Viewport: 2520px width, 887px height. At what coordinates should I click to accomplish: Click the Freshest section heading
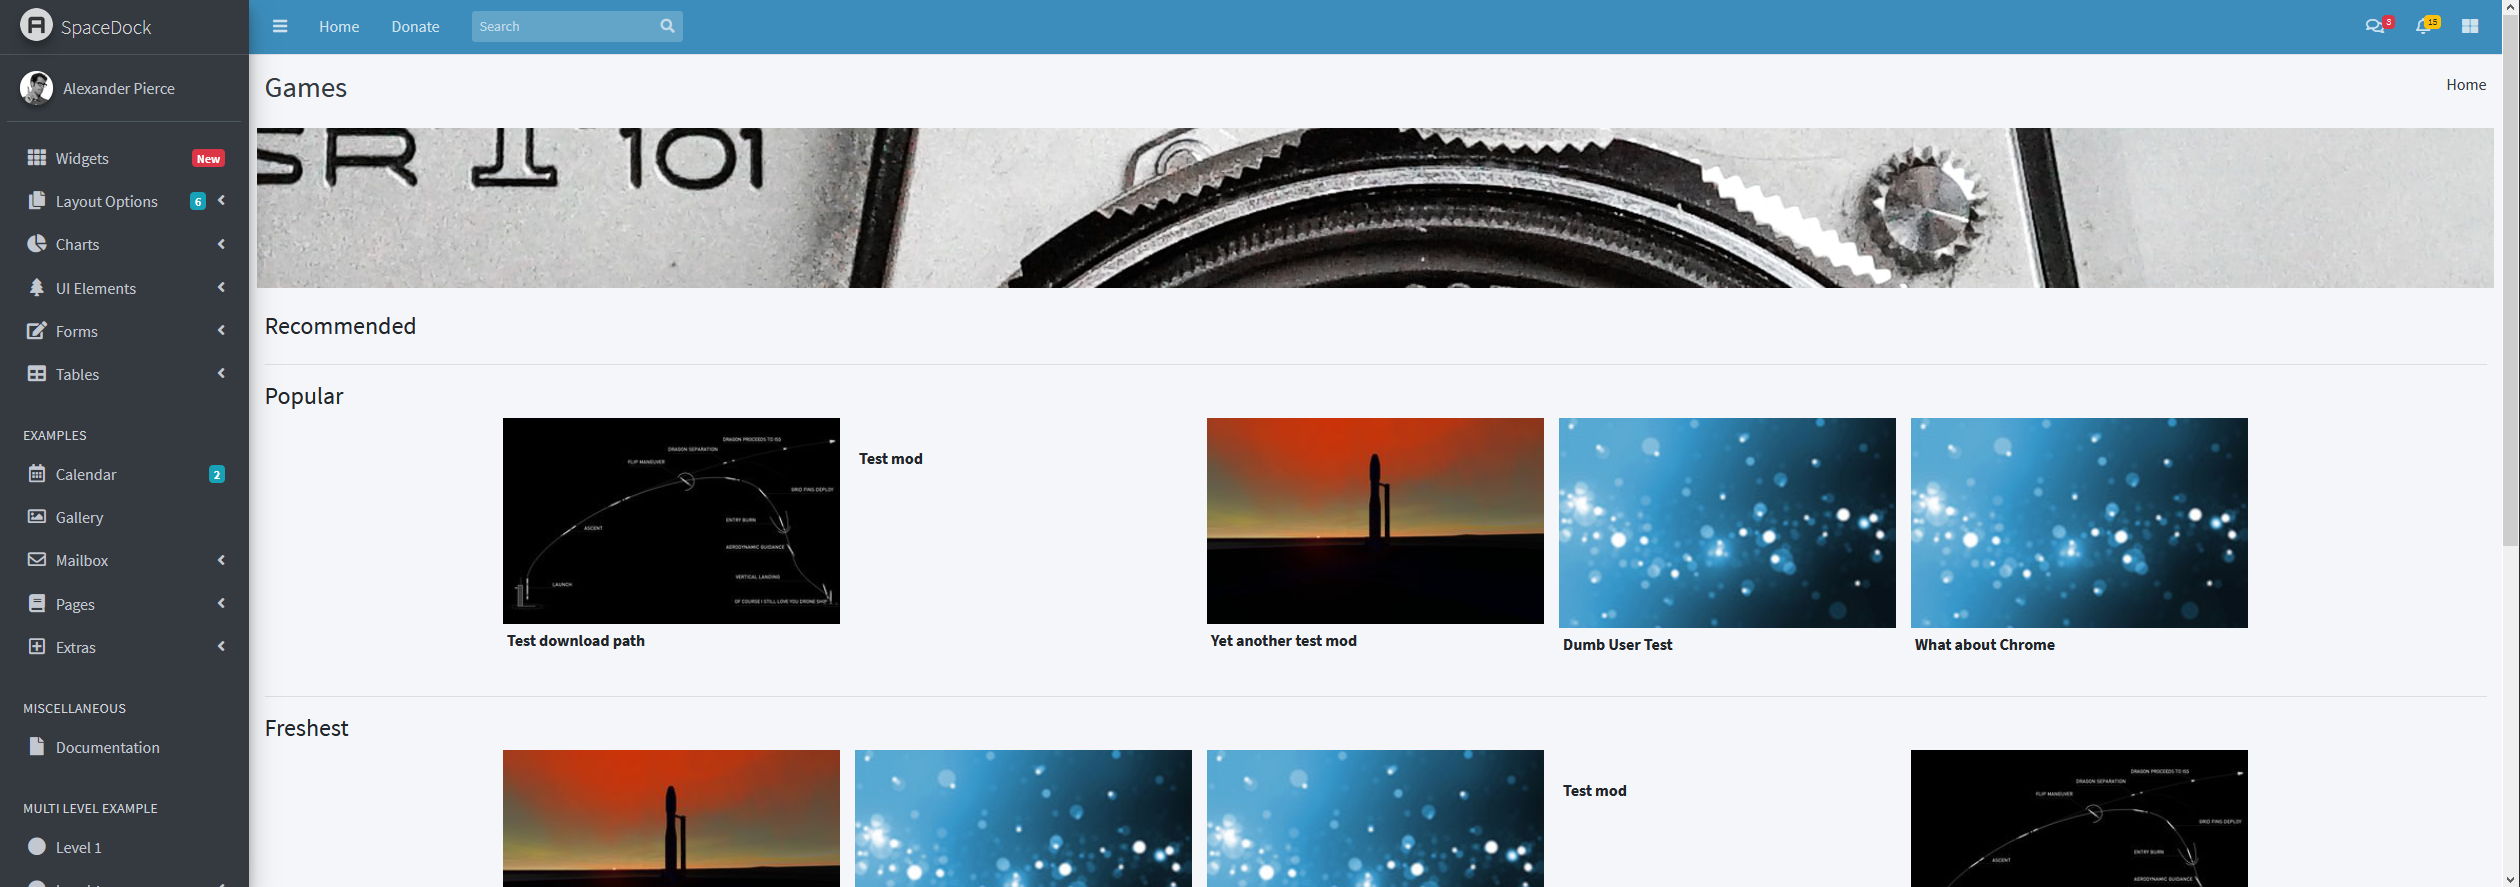click(x=306, y=728)
